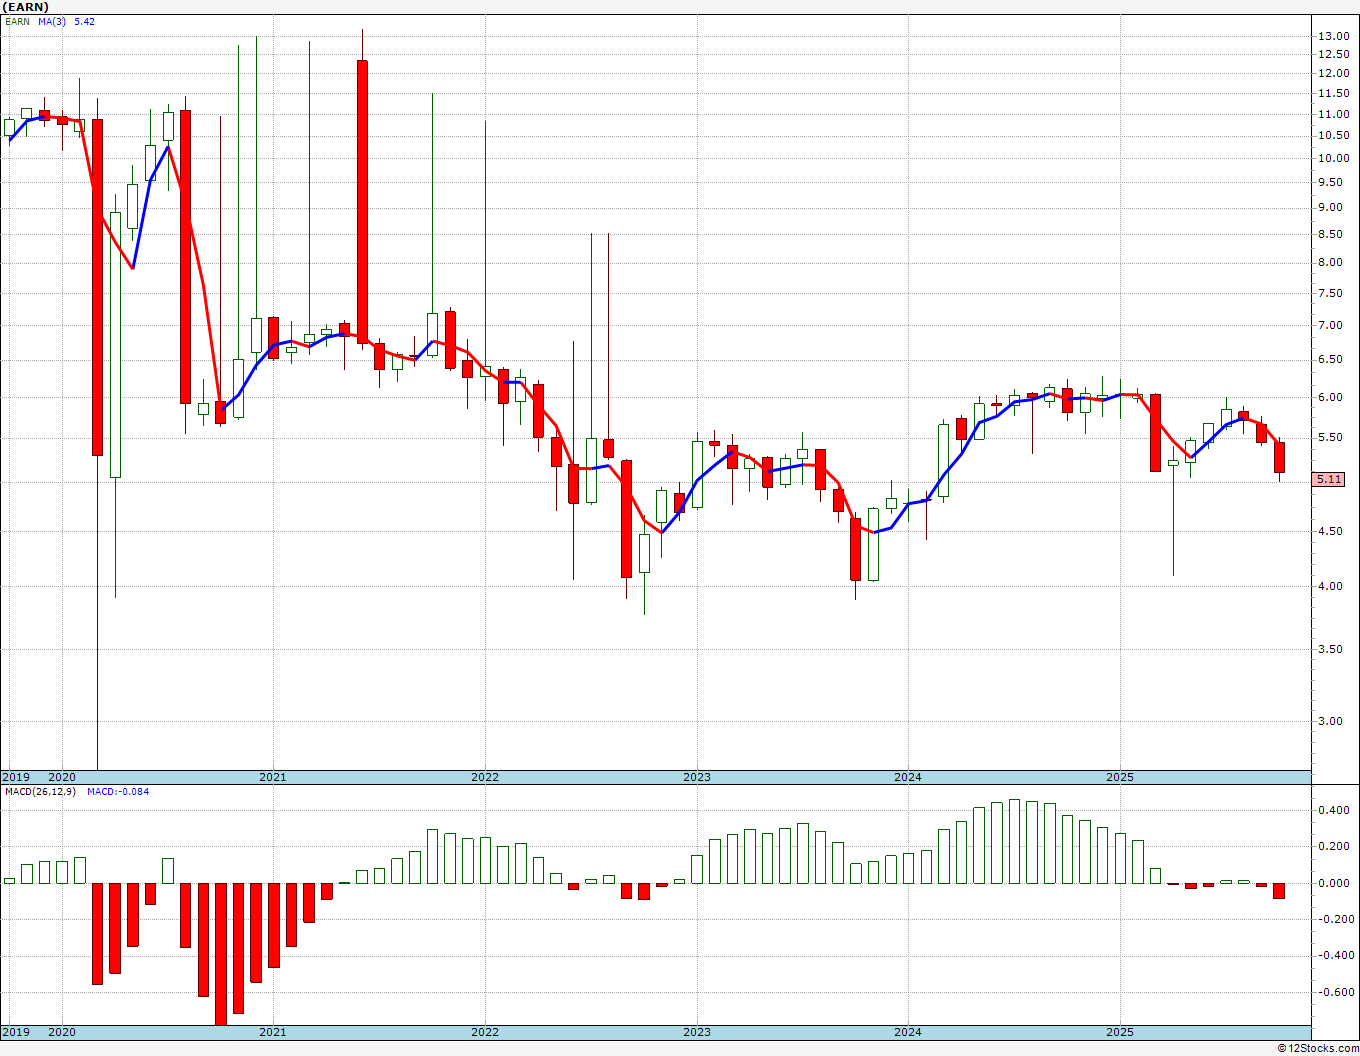Screen dimensions: 1360x1056
Task: Click the 12.00 price axis label
Action: pyautogui.click(x=1332, y=73)
